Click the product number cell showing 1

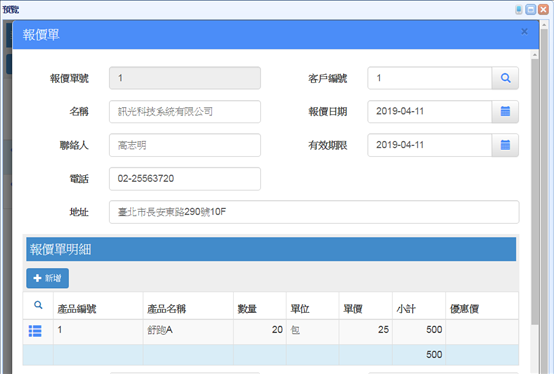[x=98, y=332]
